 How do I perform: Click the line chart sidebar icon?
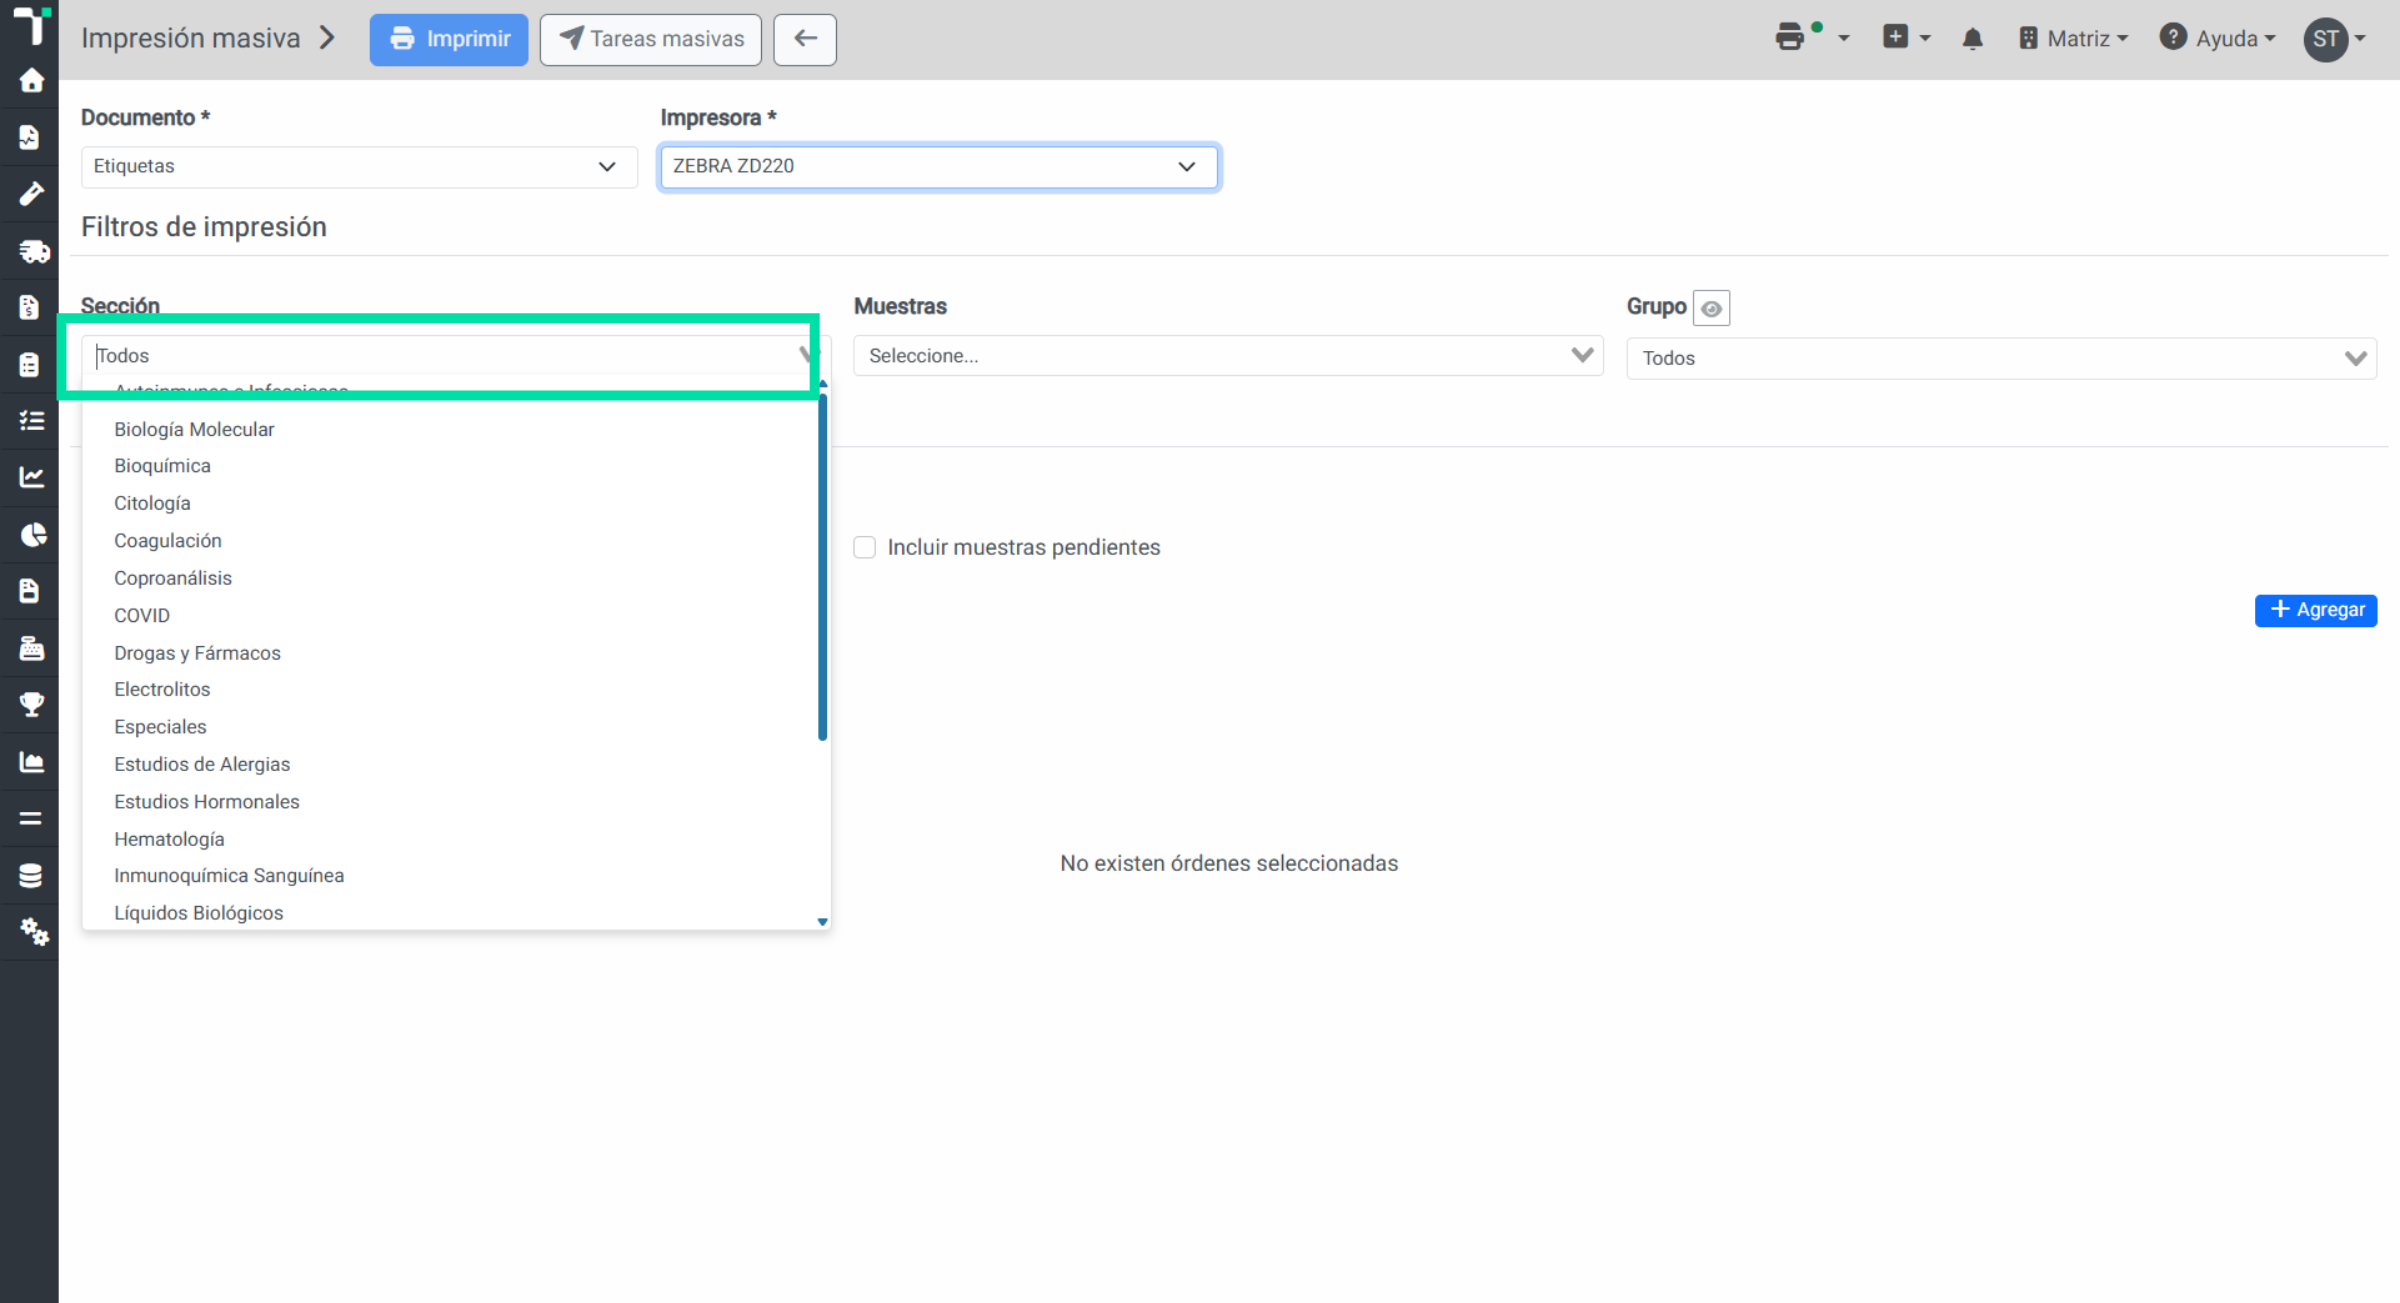coord(31,477)
